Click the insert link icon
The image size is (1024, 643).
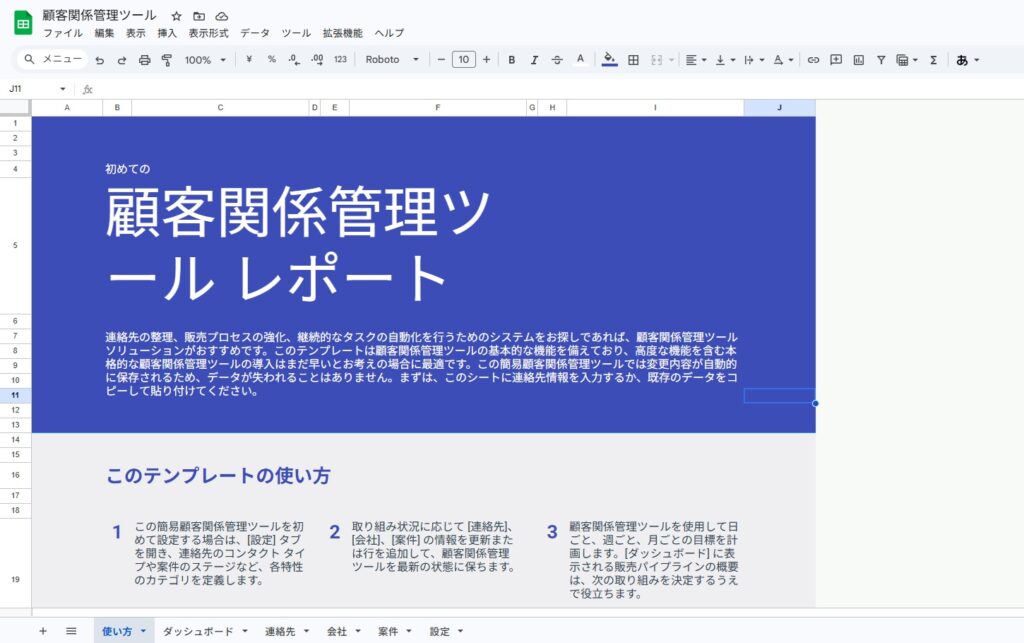click(x=813, y=60)
